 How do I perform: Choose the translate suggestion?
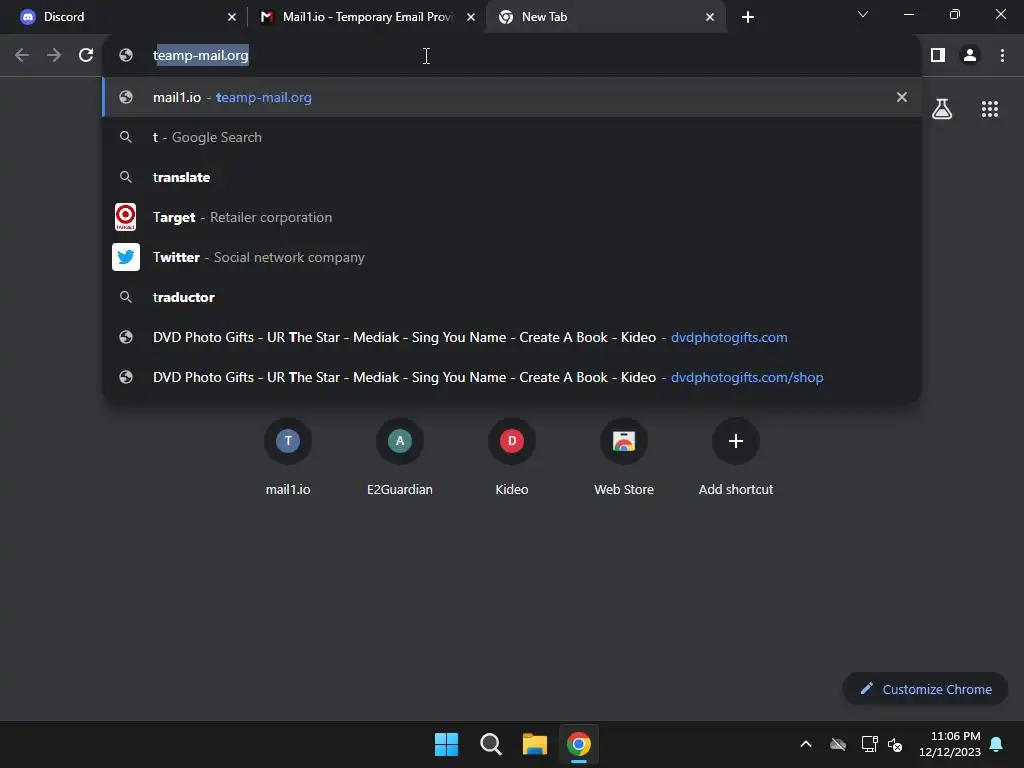512,177
